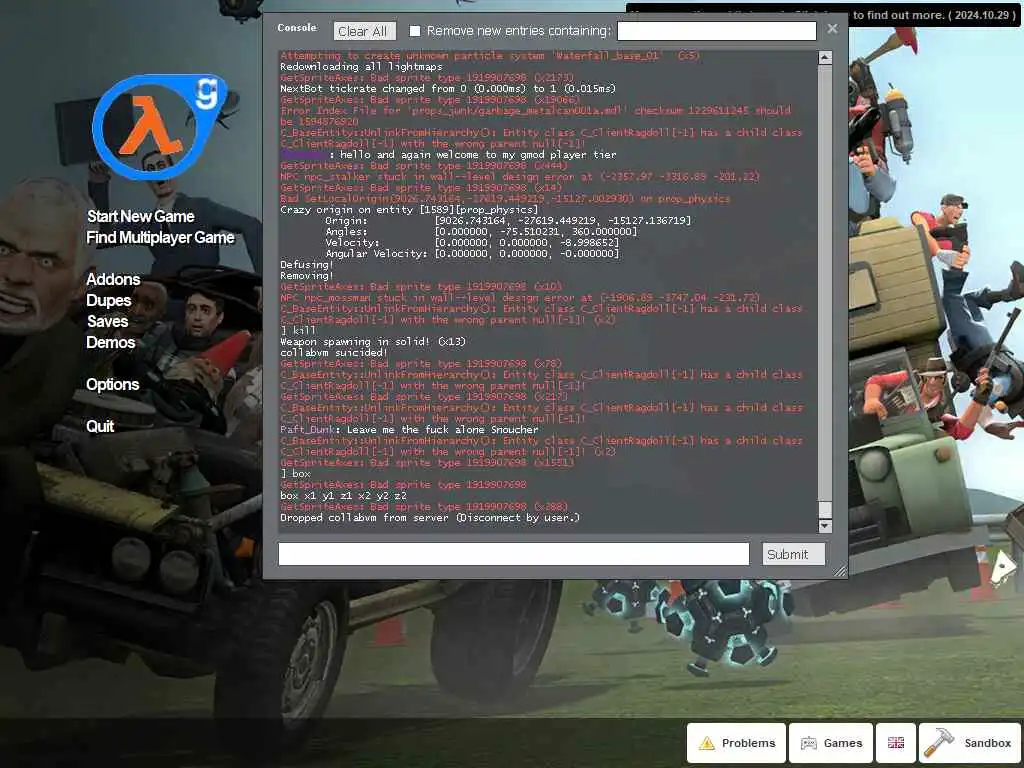This screenshot has height=768, width=1024.
Task: Click the 'Removing!' console line
Action: coord(306,276)
